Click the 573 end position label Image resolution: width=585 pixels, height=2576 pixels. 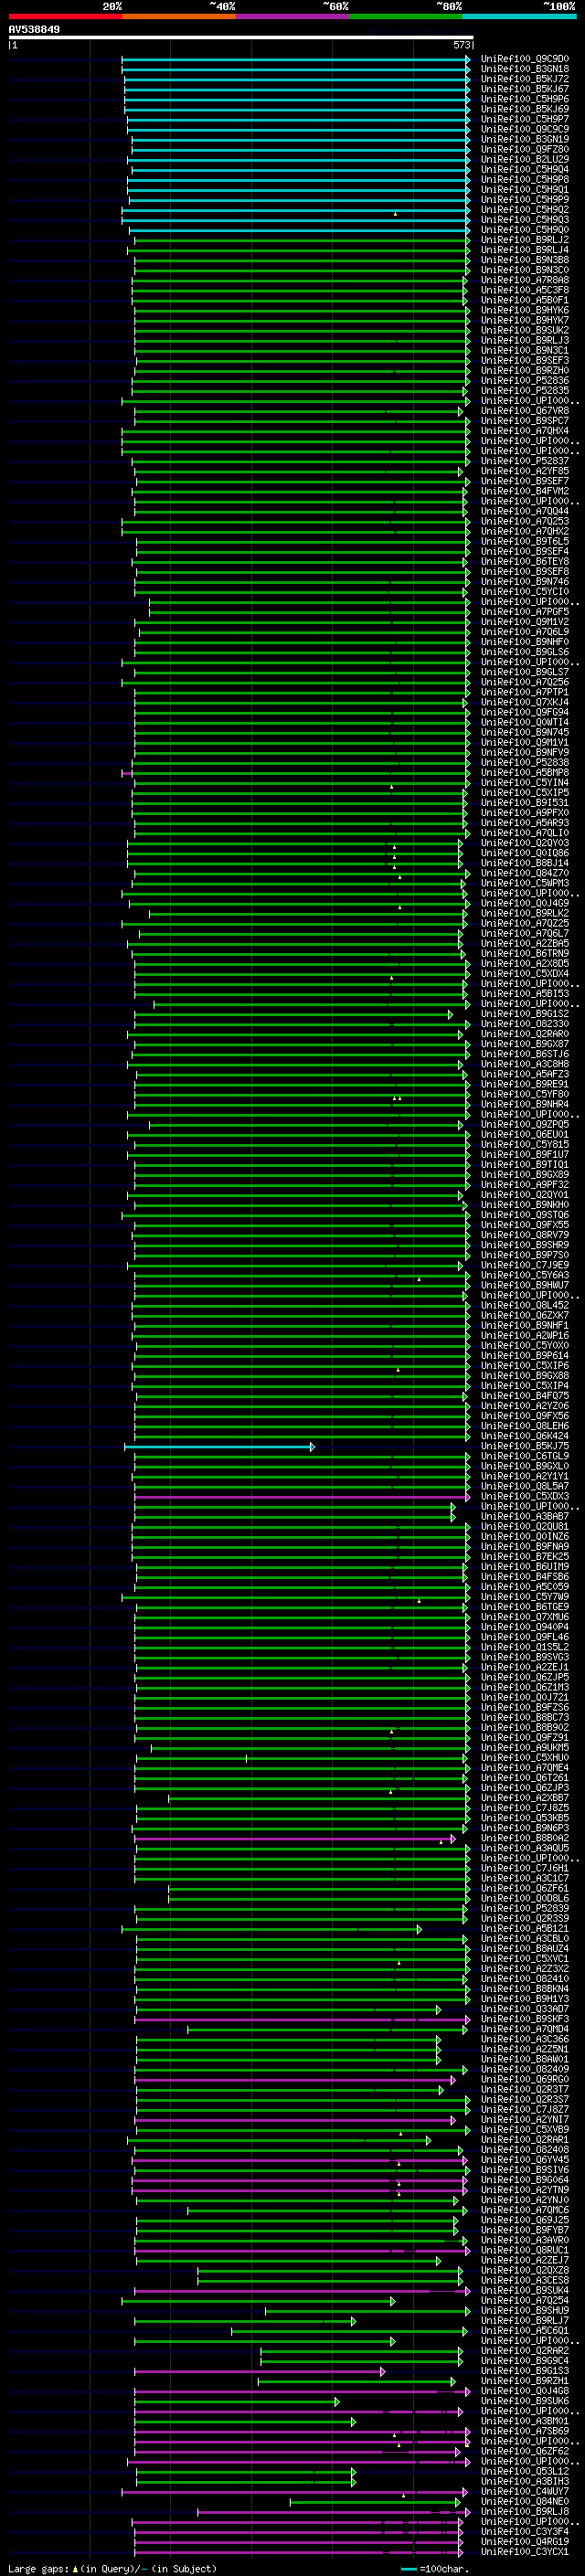click(461, 45)
